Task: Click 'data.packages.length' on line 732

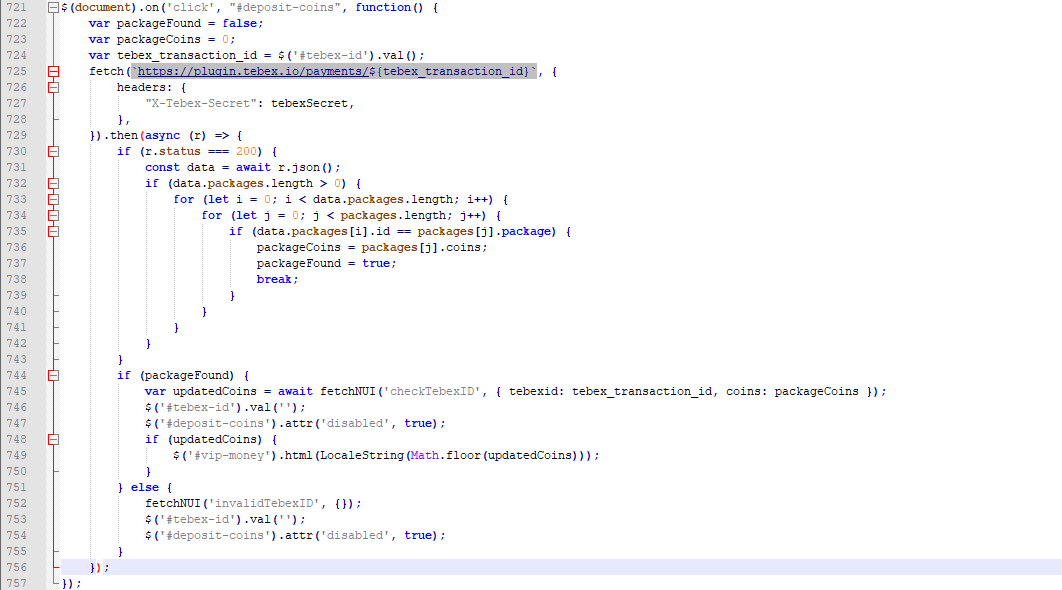Action: coord(243,184)
